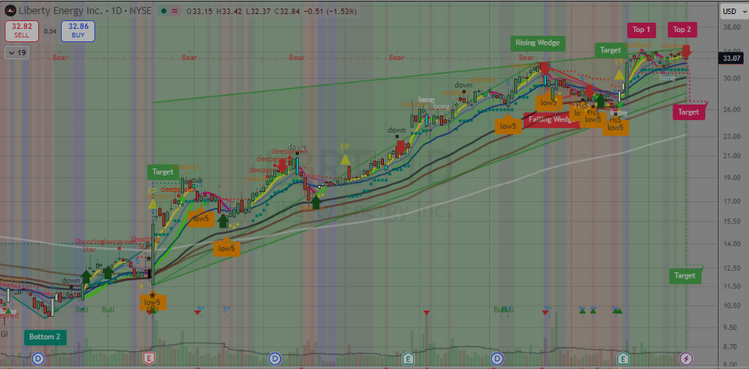Click the red down arrow under Top 2
Image resolution: width=749 pixels, height=369 pixels.
pyautogui.click(x=687, y=51)
